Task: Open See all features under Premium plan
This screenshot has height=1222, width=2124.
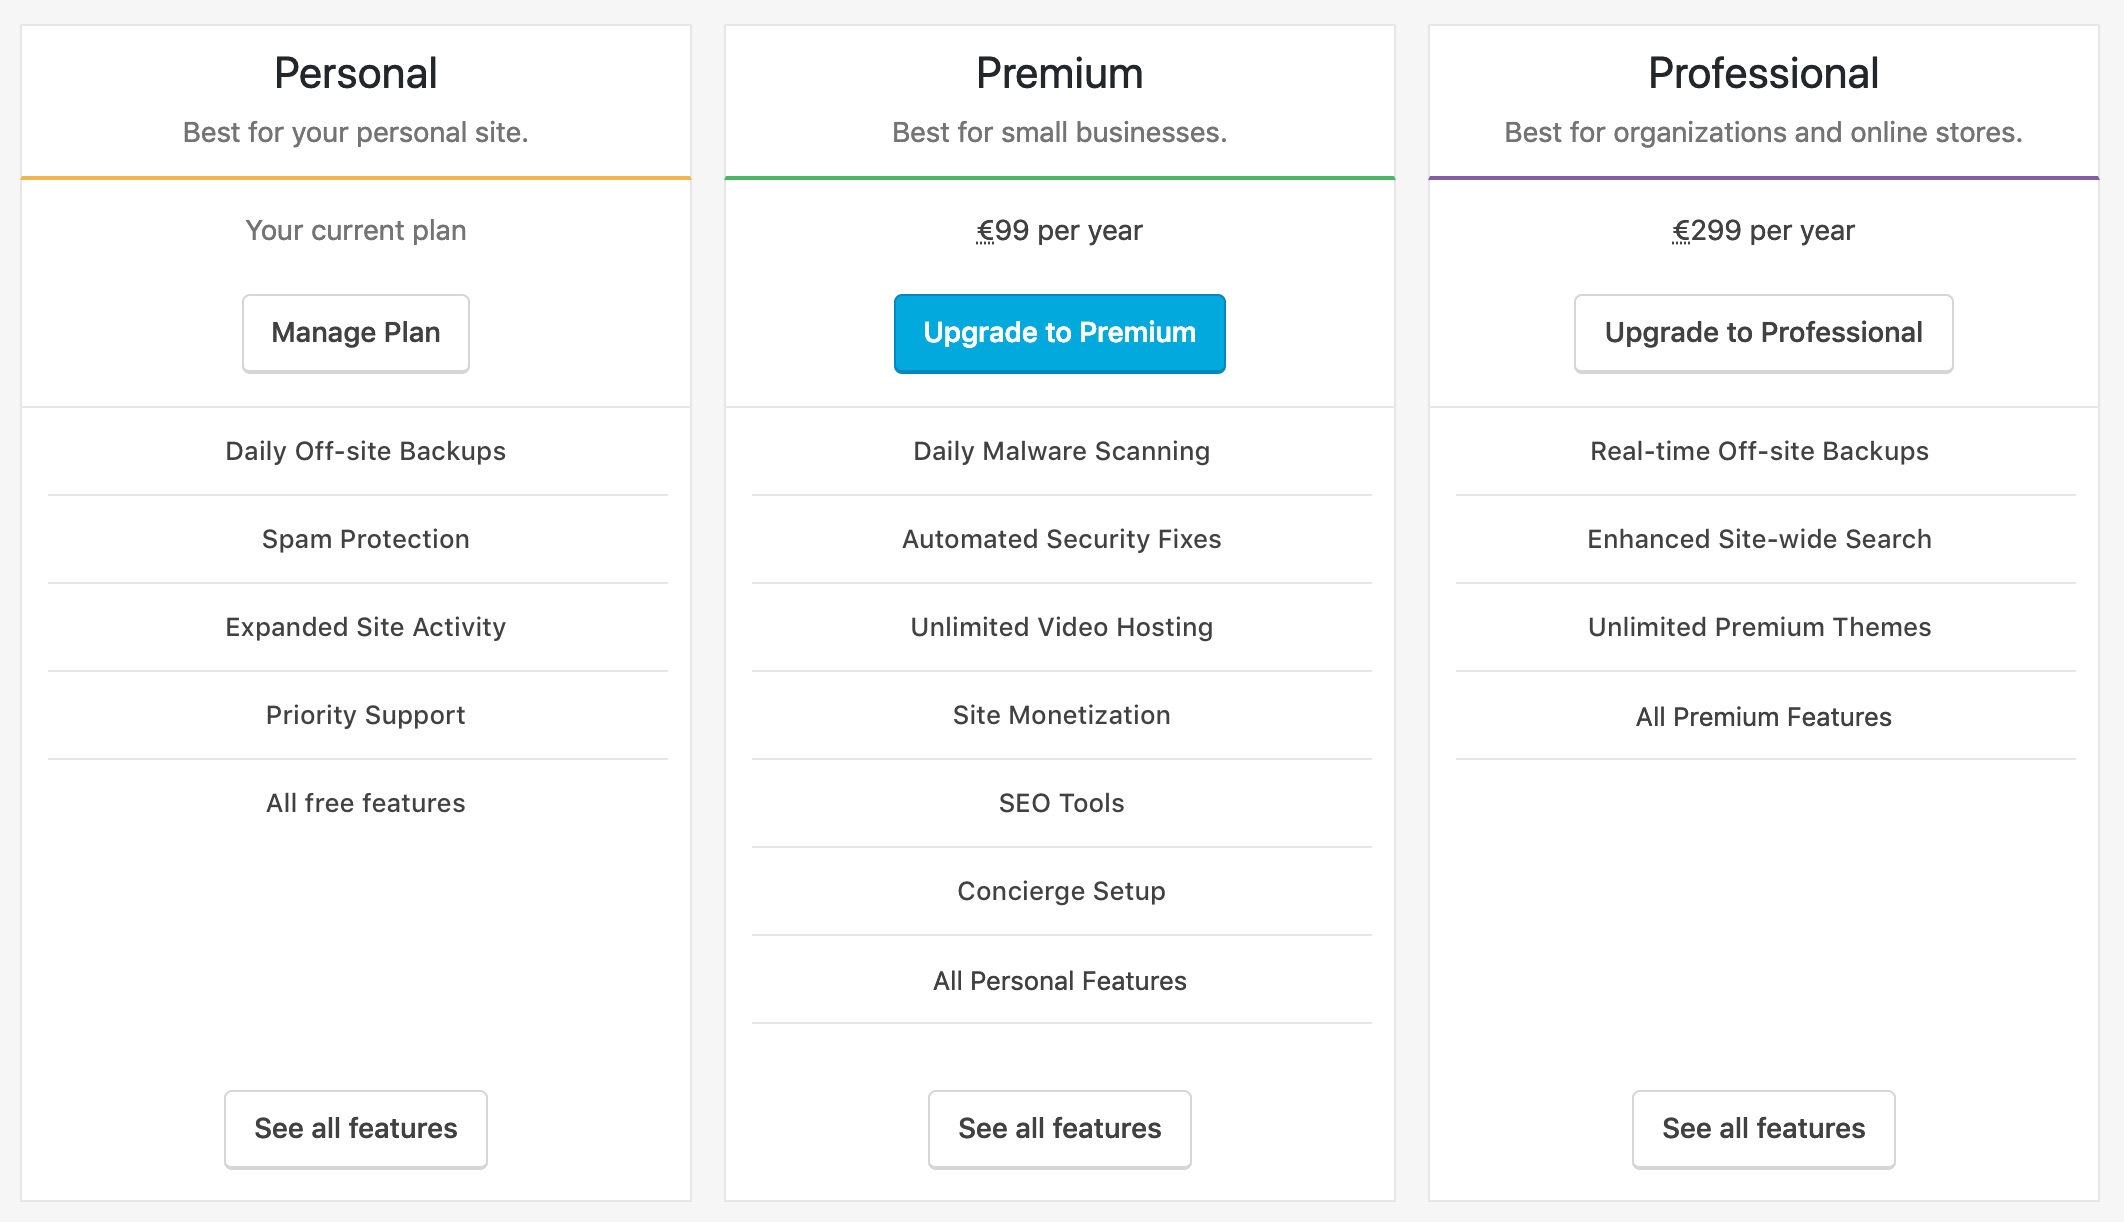Action: click(x=1059, y=1129)
